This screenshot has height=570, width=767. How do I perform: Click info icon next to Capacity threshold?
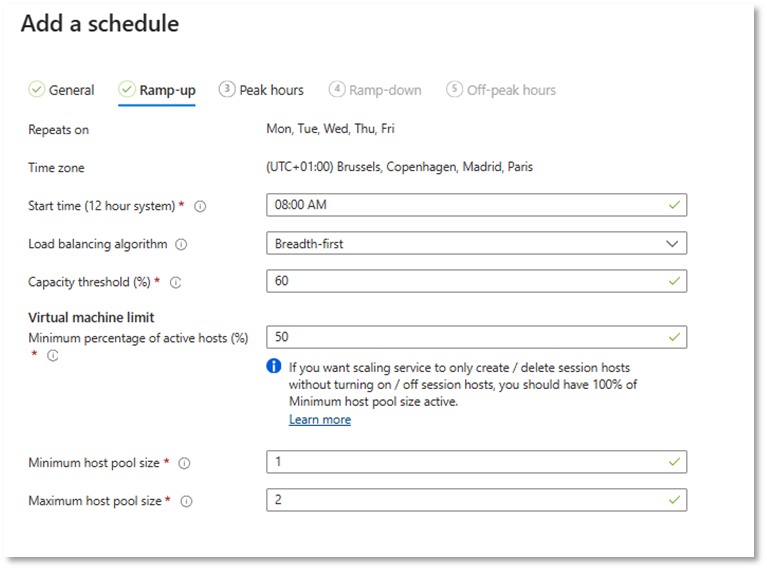click(176, 283)
